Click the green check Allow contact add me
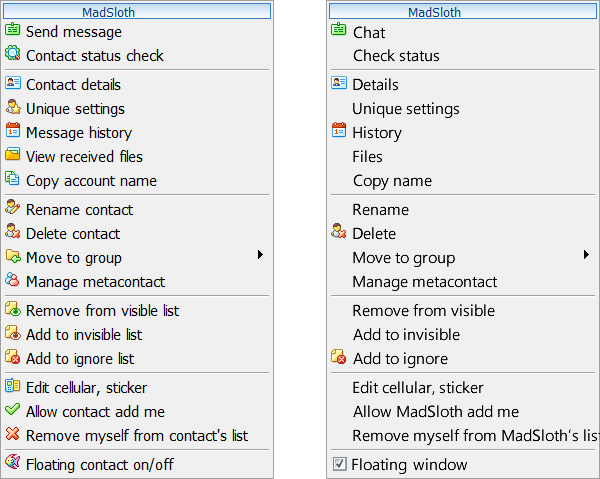 [12, 411]
